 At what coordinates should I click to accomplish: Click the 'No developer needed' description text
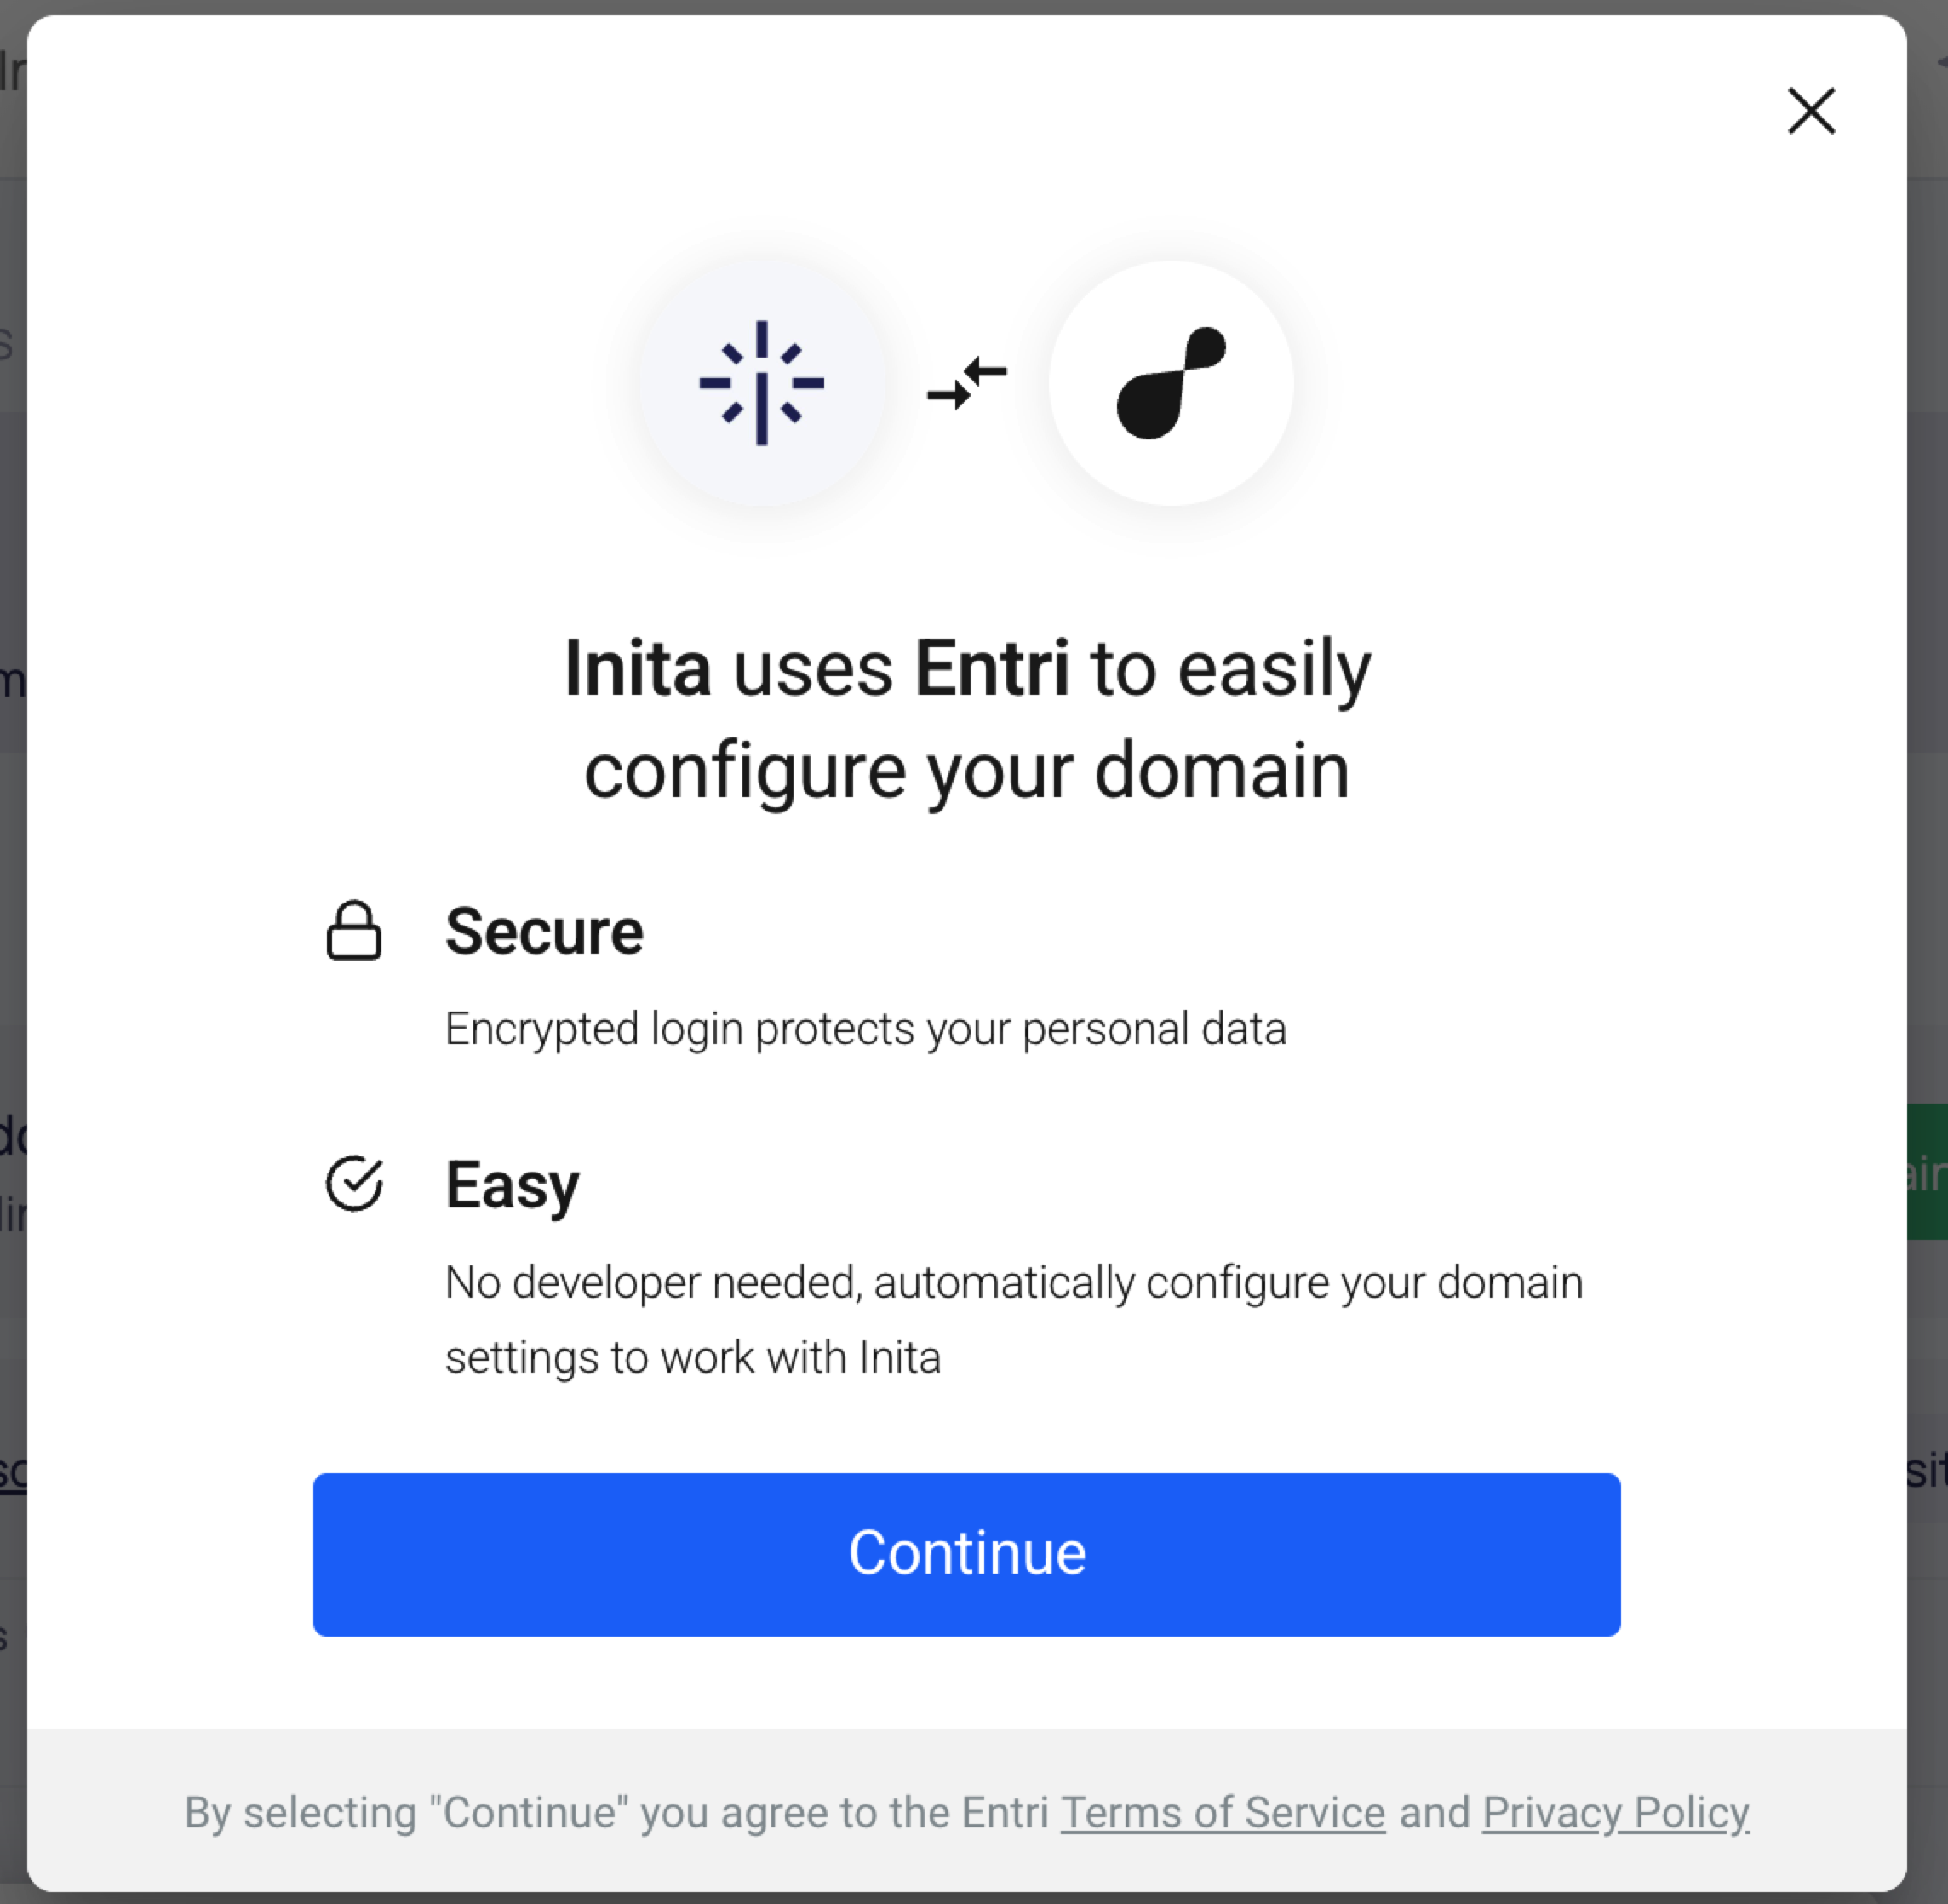click(x=1014, y=1319)
